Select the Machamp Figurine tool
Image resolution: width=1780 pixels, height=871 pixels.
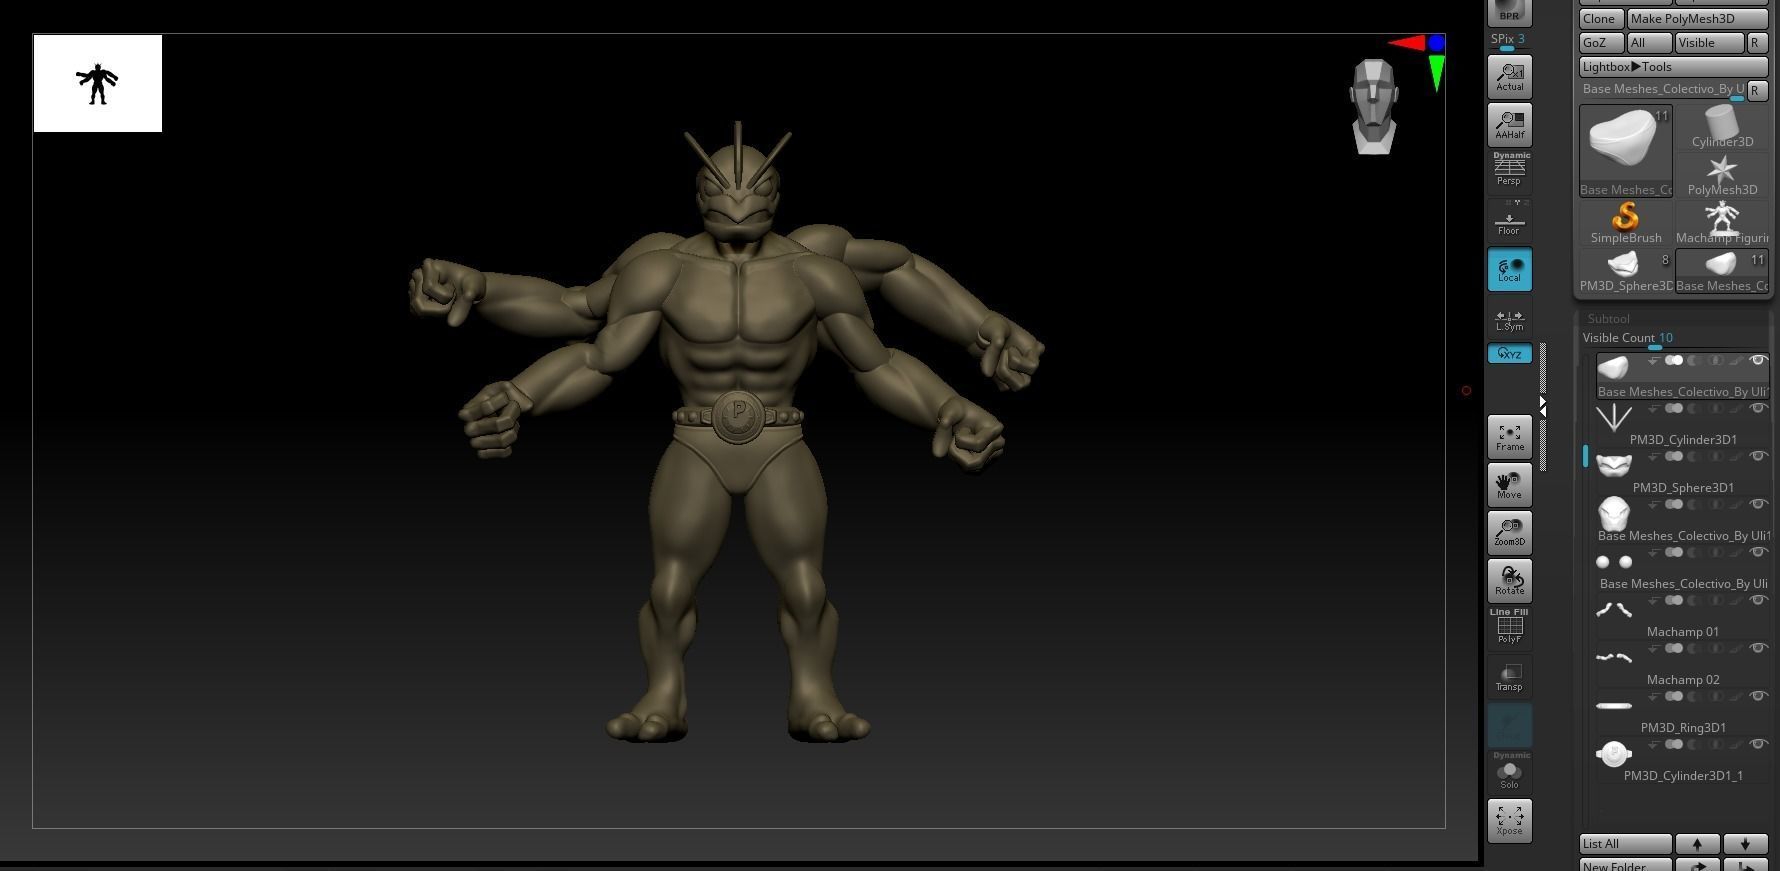tap(1722, 223)
